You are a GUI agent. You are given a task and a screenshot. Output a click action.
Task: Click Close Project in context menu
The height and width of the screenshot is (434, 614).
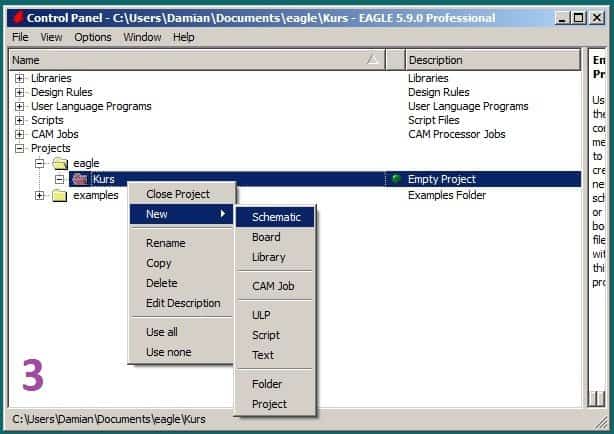(178, 194)
